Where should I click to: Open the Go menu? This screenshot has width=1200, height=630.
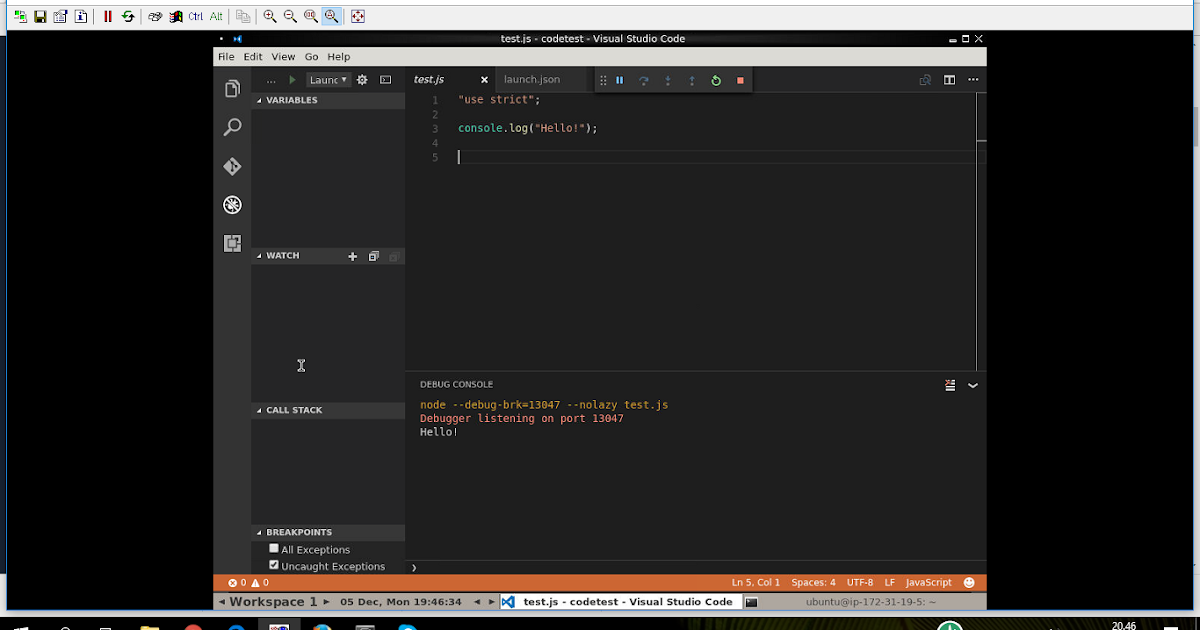pyautogui.click(x=312, y=57)
